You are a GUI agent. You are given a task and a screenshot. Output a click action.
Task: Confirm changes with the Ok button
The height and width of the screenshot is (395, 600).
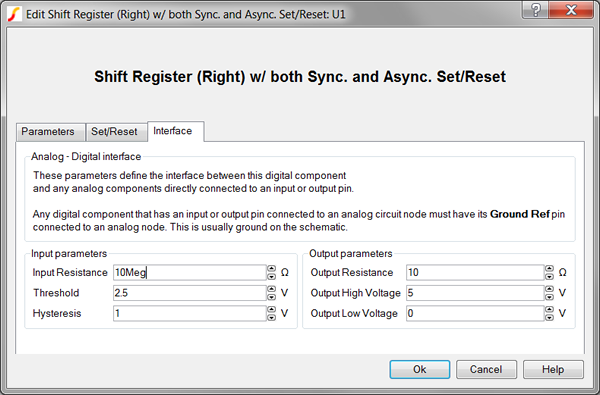point(419,369)
